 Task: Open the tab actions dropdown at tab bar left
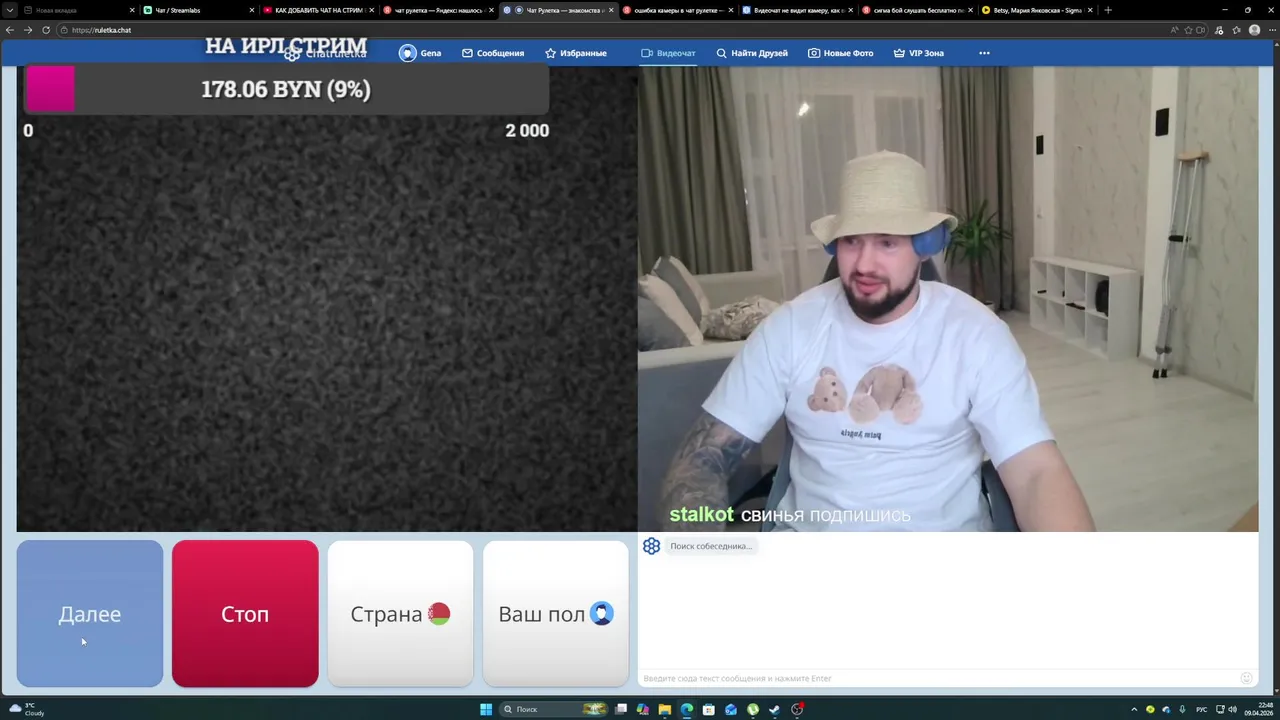(x=10, y=10)
